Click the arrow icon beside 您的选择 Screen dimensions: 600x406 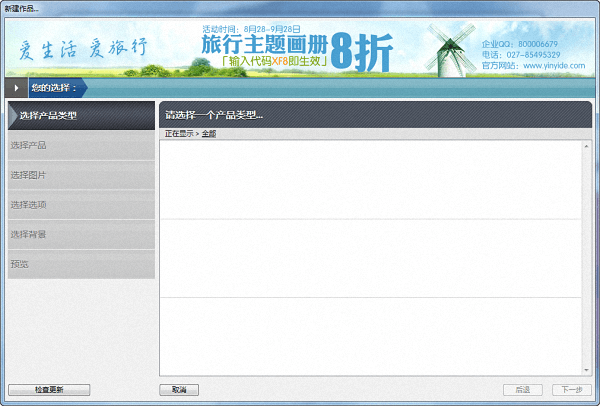point(16,88)
